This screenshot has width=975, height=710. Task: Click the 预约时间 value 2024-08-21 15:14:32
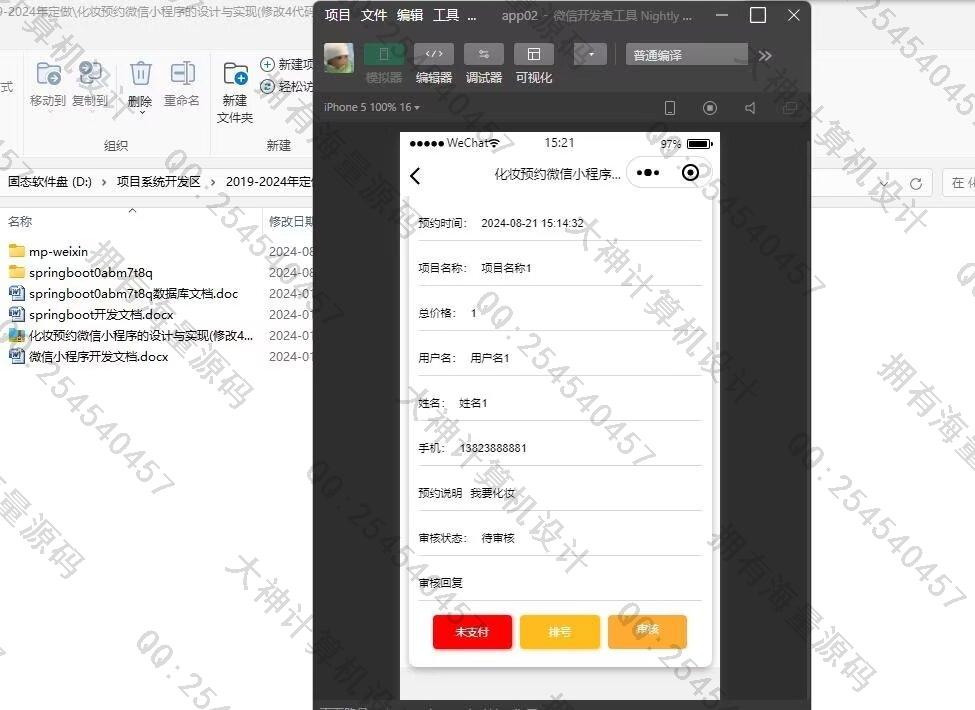532,223
